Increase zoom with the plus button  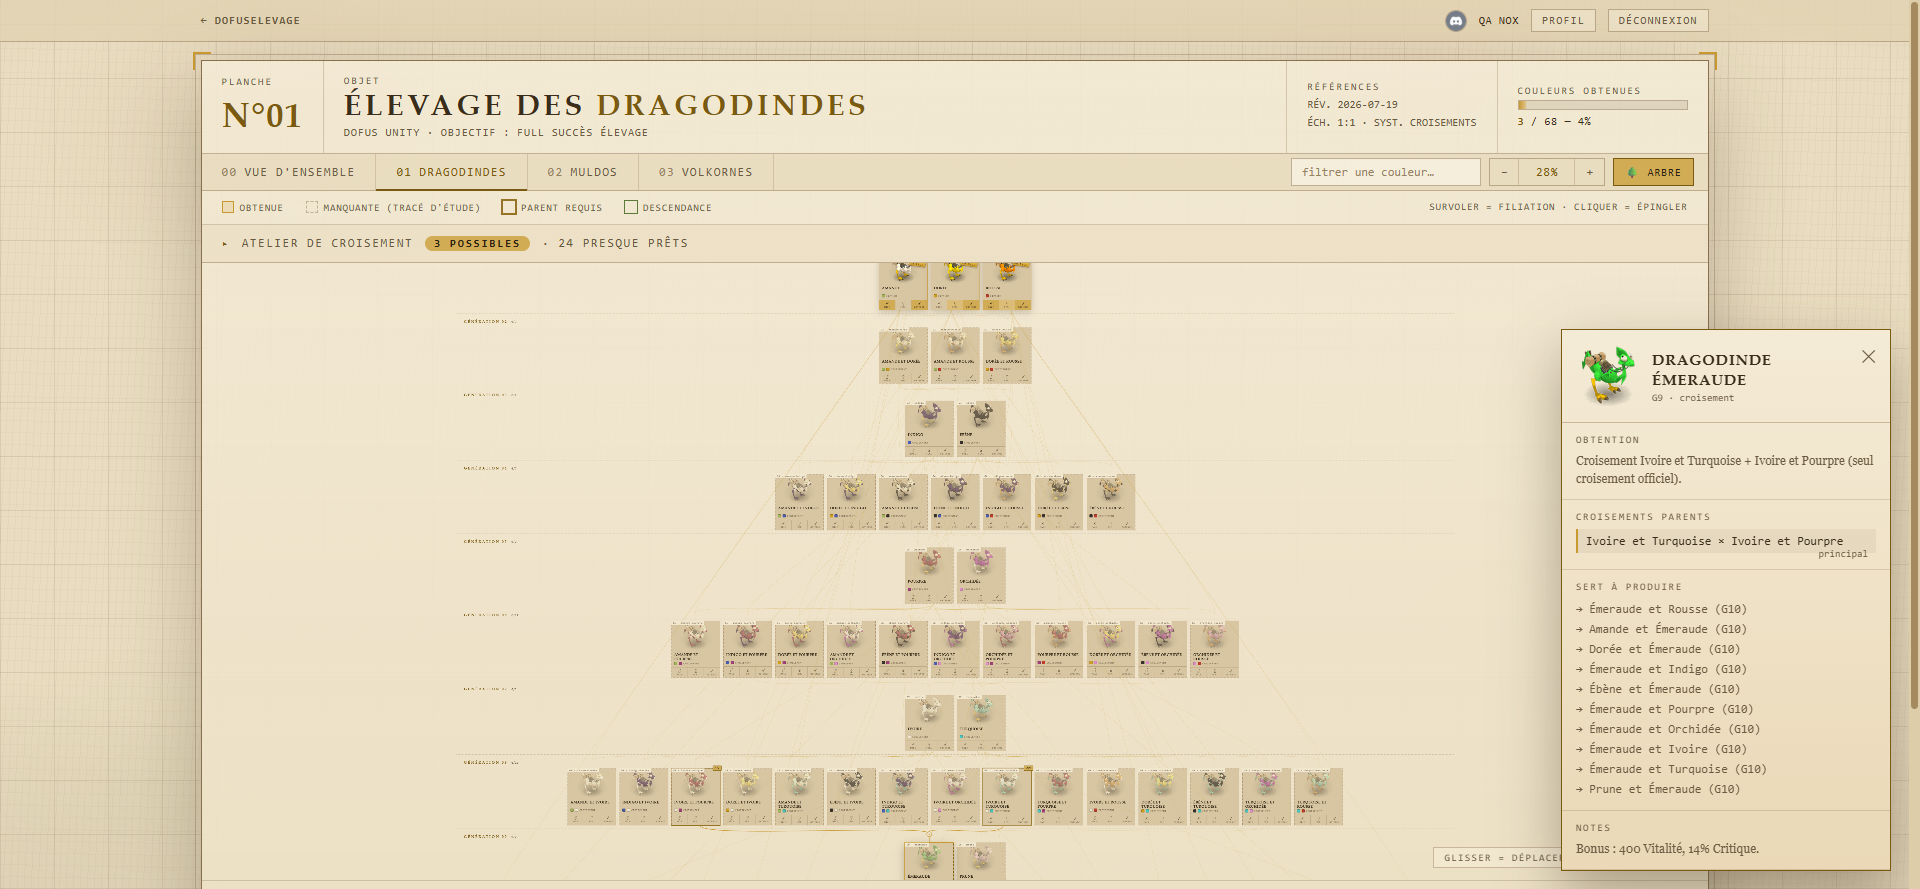[1590, 172]
